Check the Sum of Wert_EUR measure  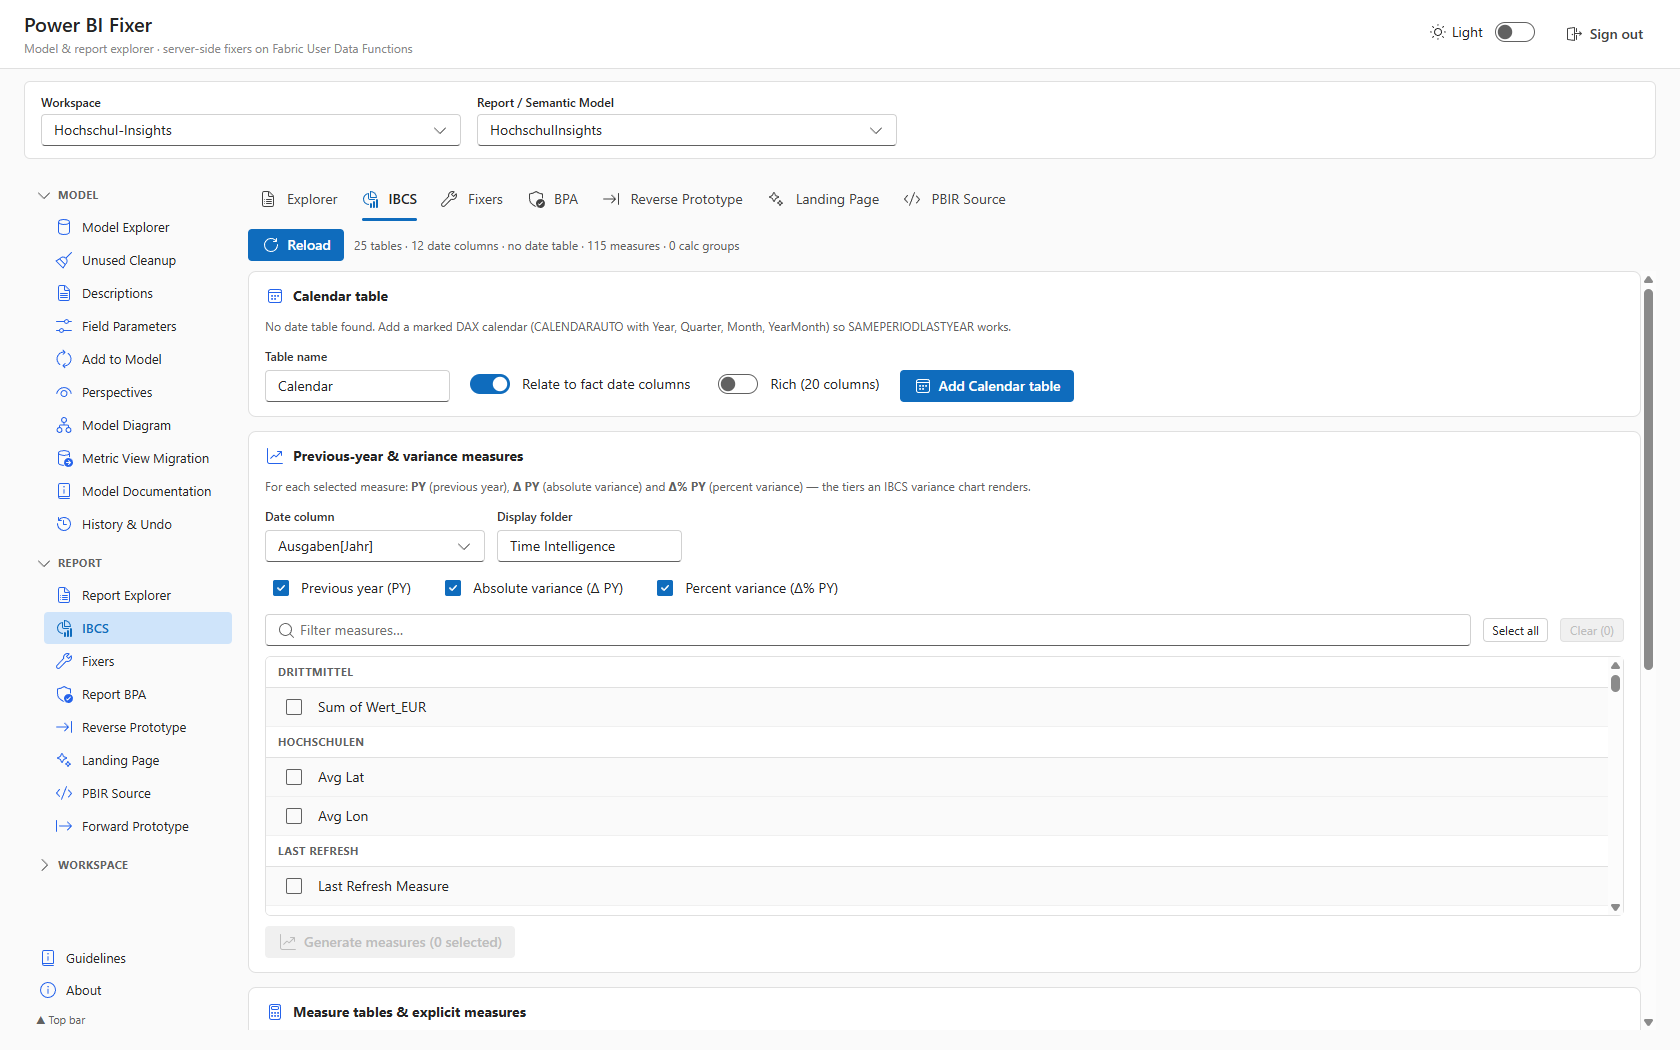tap(294, 707)
